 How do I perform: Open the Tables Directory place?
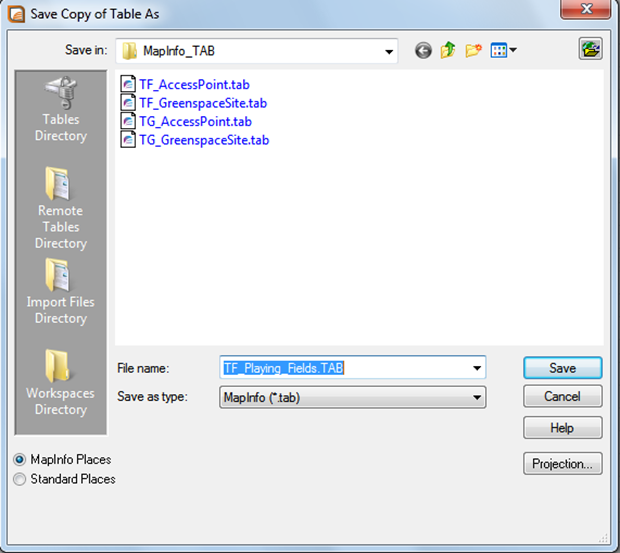tap(61, 109)
